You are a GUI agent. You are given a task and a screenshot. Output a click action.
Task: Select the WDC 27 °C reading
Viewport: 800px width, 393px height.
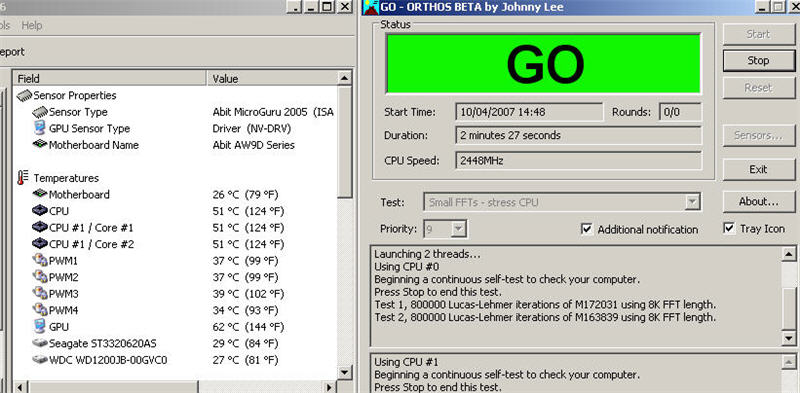click(x=245, y=360)
